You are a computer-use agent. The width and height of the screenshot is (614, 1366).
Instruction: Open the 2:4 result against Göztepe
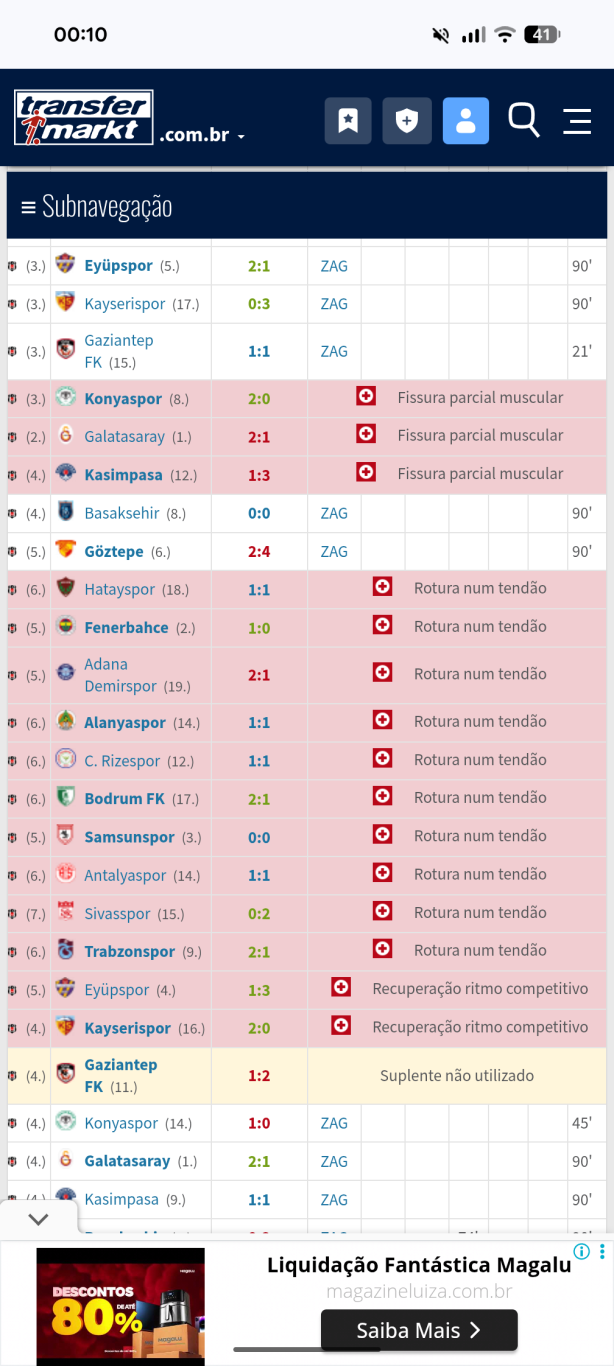259,552
